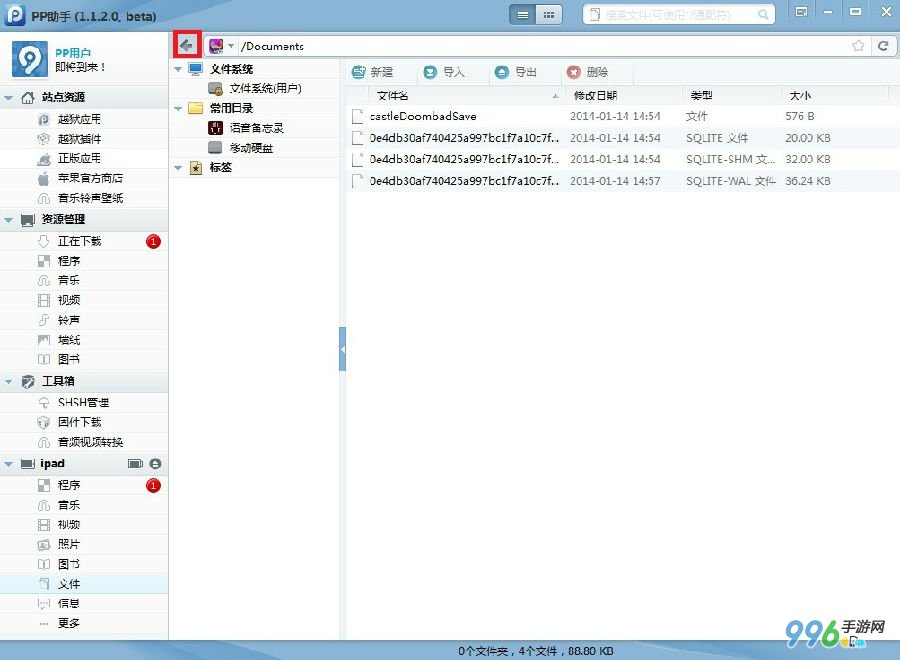The height and width of the screenshot is (660, 900).
Task: Open the app icon dropdown beside the path
Action: [x=231, y=46]
